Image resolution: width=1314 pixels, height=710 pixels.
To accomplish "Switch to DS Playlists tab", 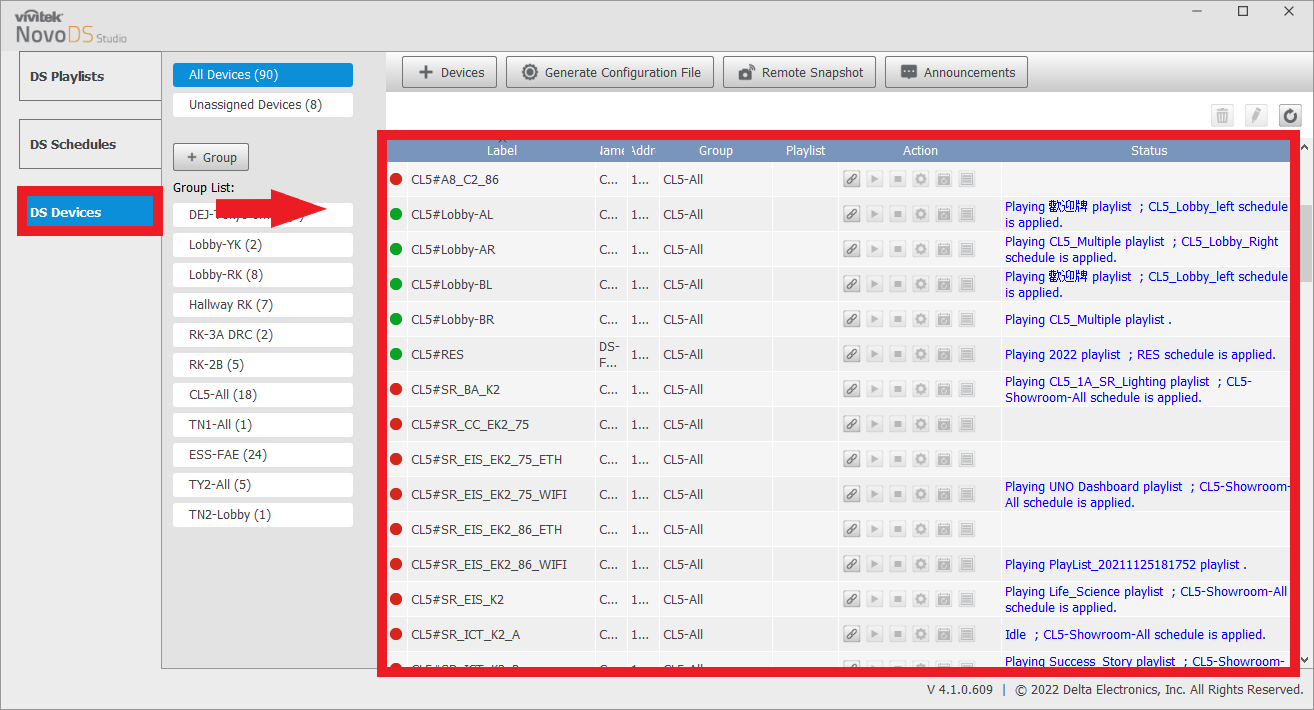I will tap(90, 76).
